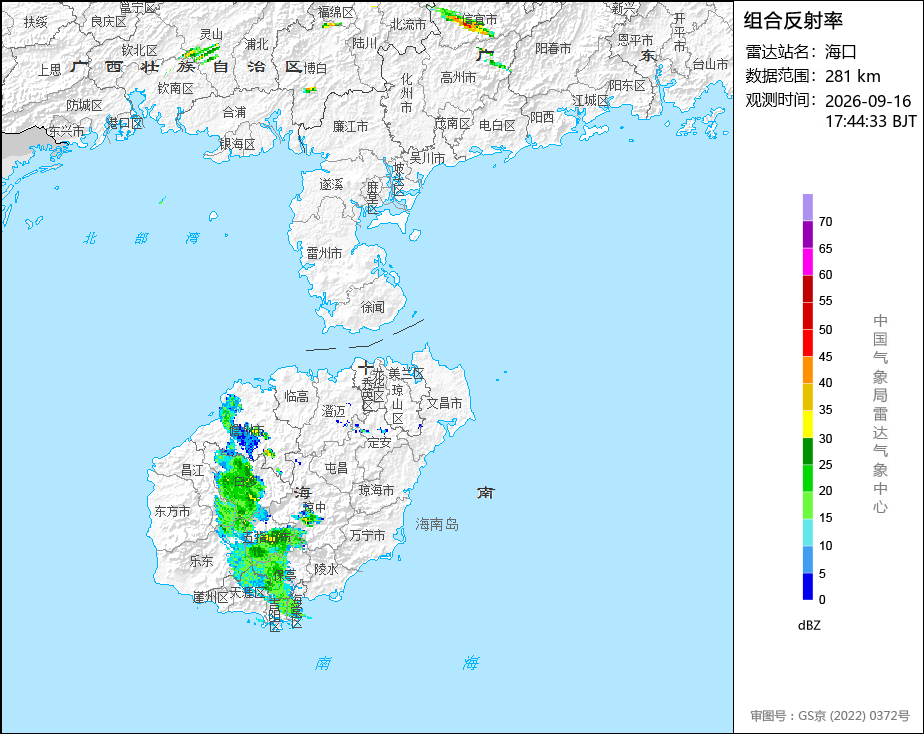
Task: Click the 昌江 map label
Action: pyautogui.click(x=193, y=470)
